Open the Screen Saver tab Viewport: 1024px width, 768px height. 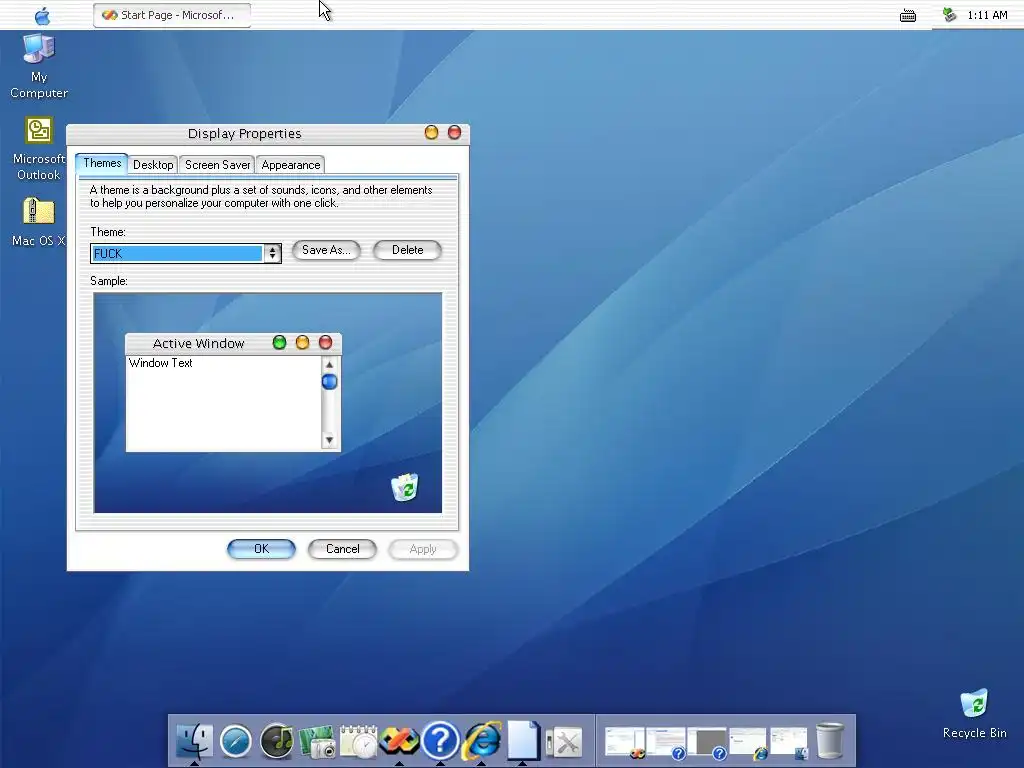coord(217,165)
